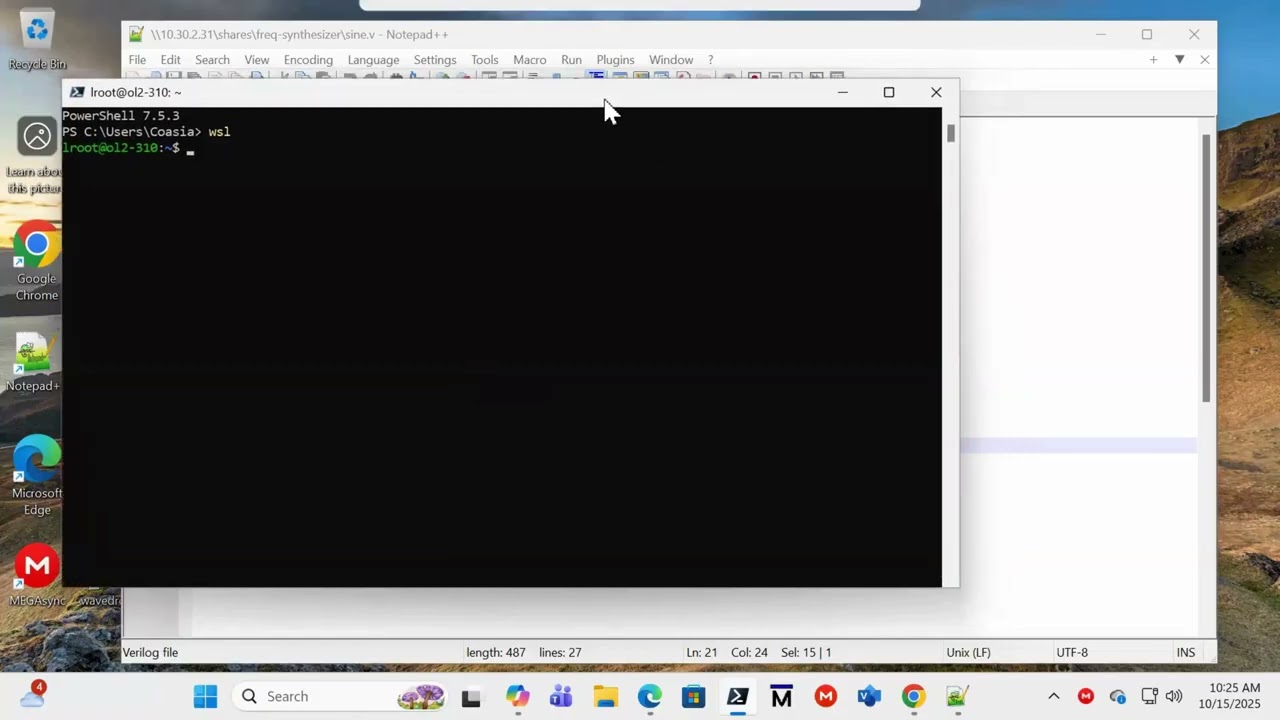Open the weather widget with badge 4

33,694
